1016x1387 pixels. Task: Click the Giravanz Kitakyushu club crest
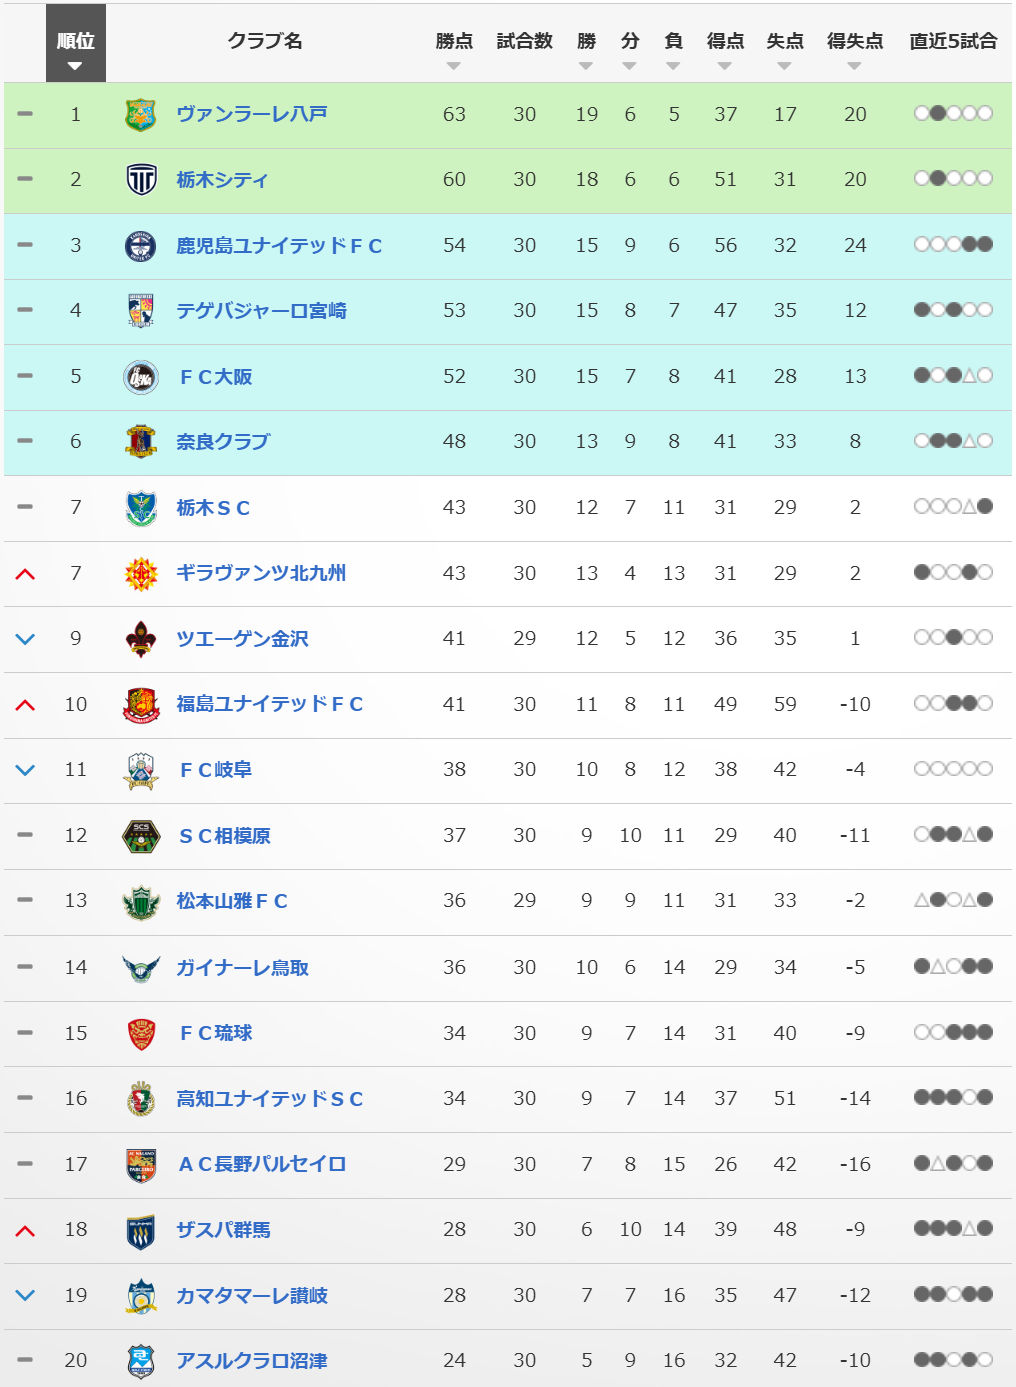pyautogui.click(x=141, y=574)
